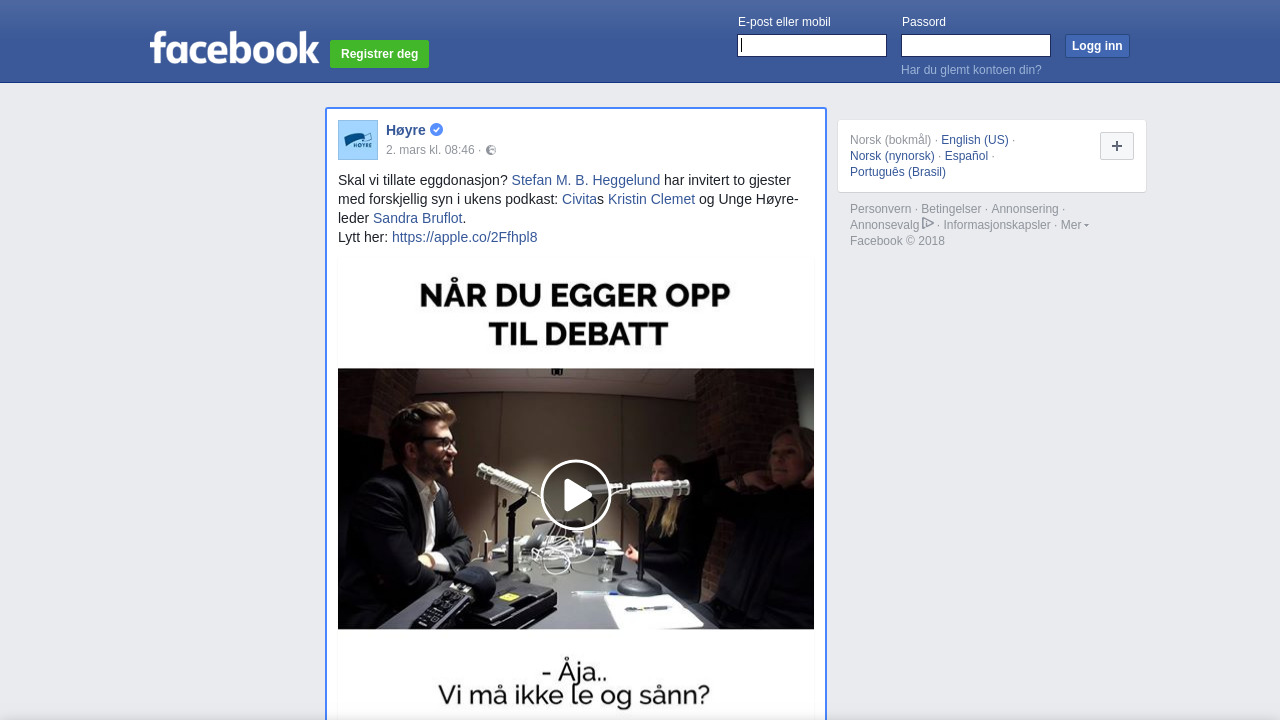
Task: Open the Personvern footer link
Action: pos(881,209)
